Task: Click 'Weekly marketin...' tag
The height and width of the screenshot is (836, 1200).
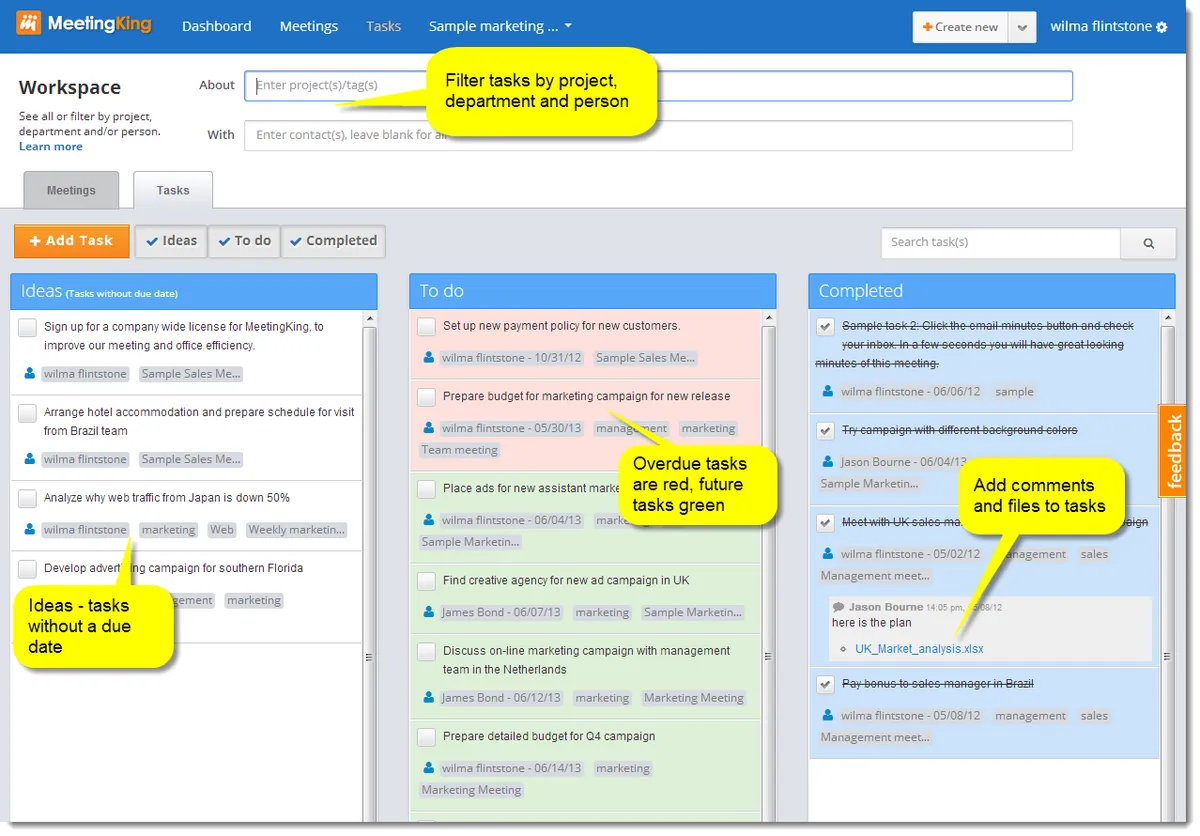Action: click(297, 530)
